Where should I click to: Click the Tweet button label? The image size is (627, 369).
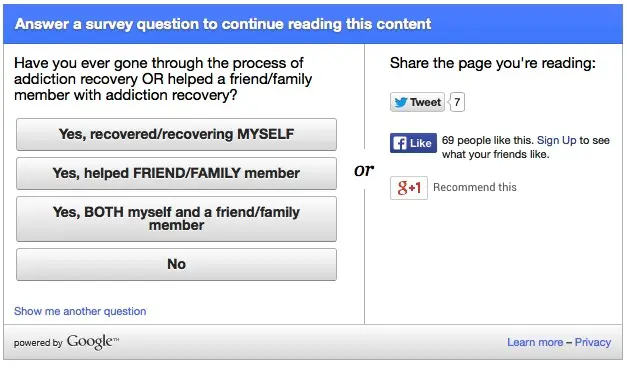point(425,102)
